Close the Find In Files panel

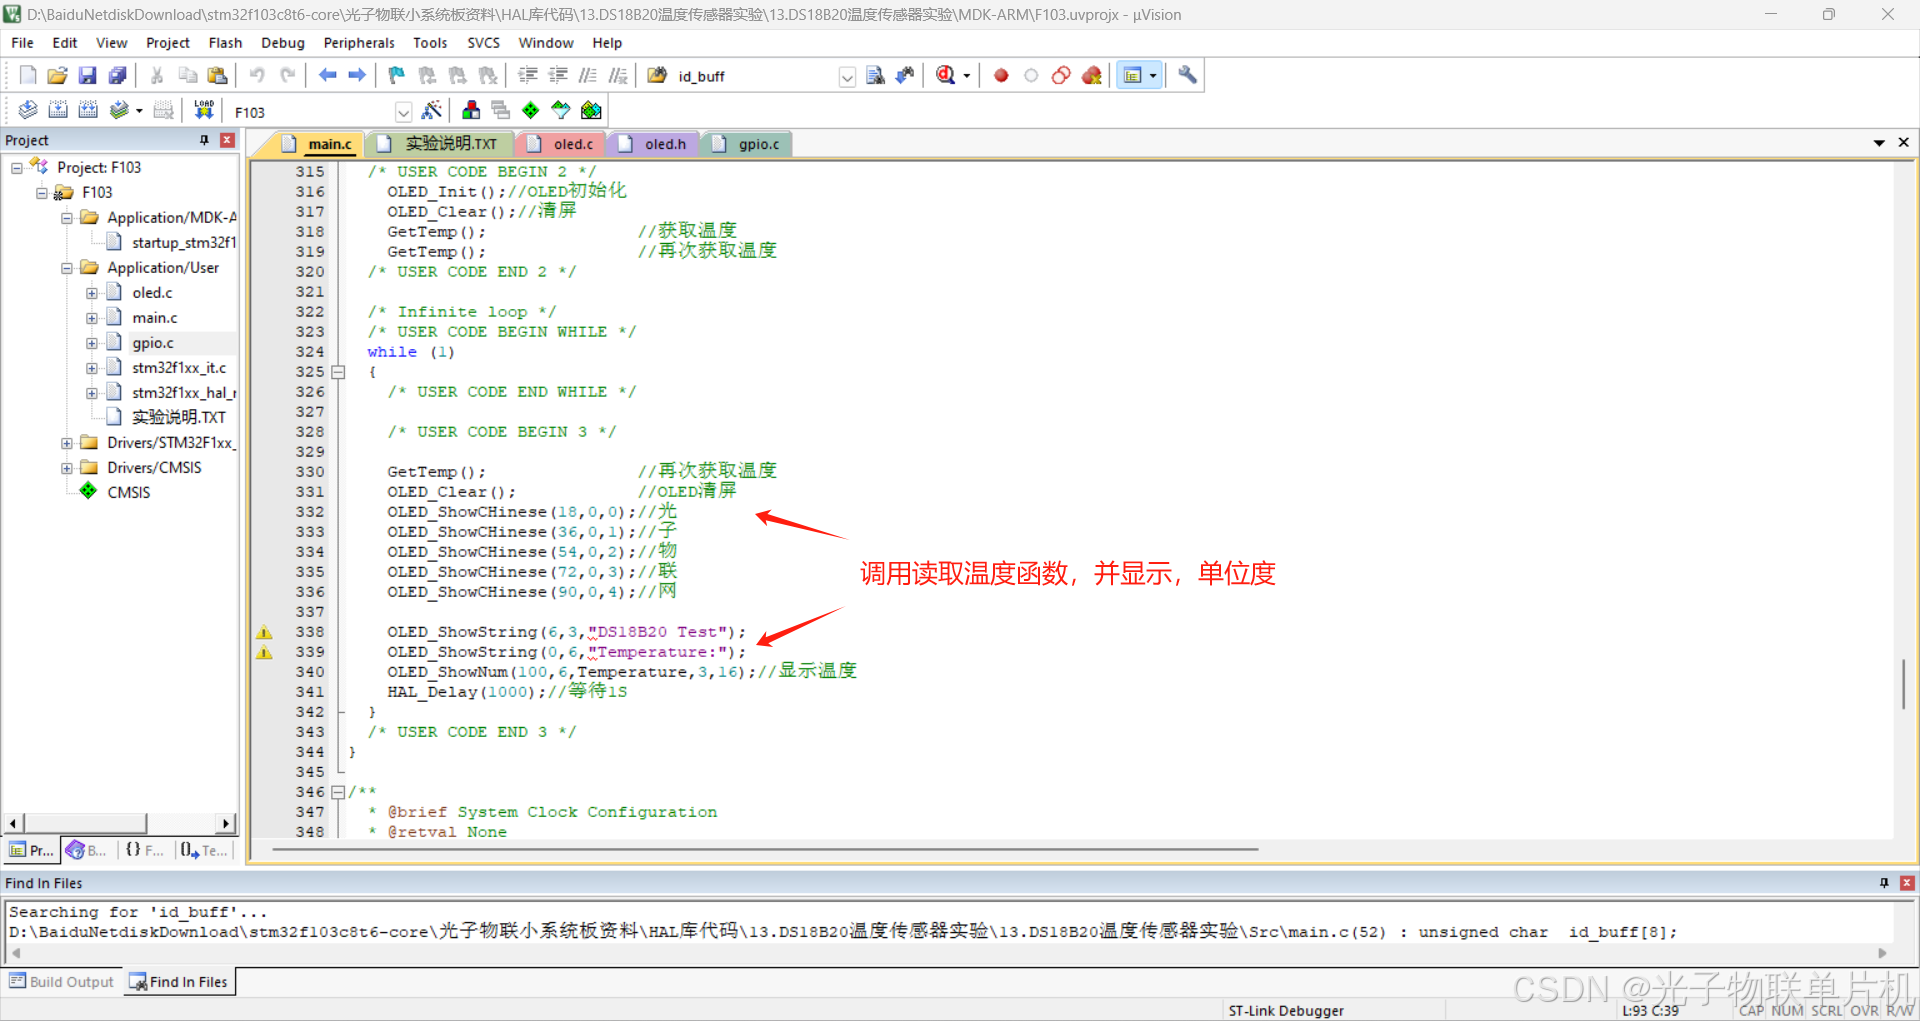(x=1907, y=883)
